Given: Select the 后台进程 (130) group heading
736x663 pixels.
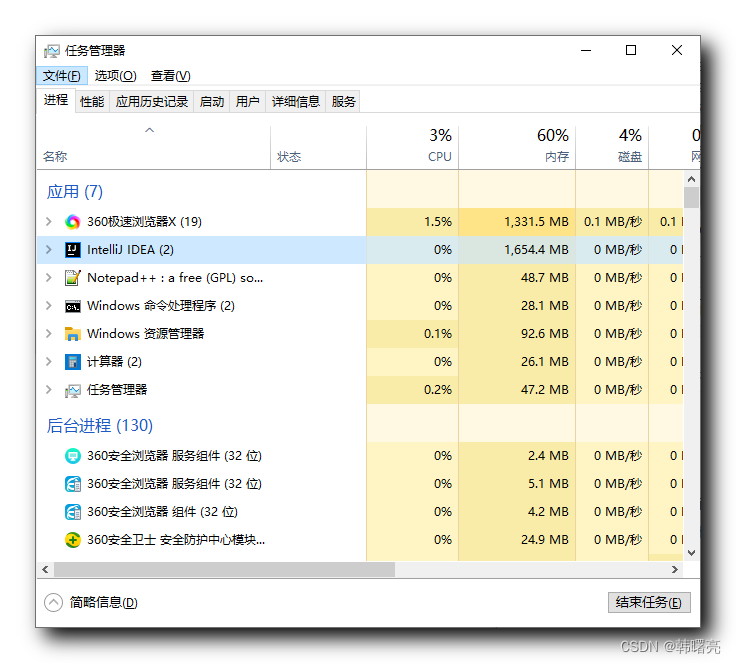Looking at the screenshot, I should pos(100,425).
